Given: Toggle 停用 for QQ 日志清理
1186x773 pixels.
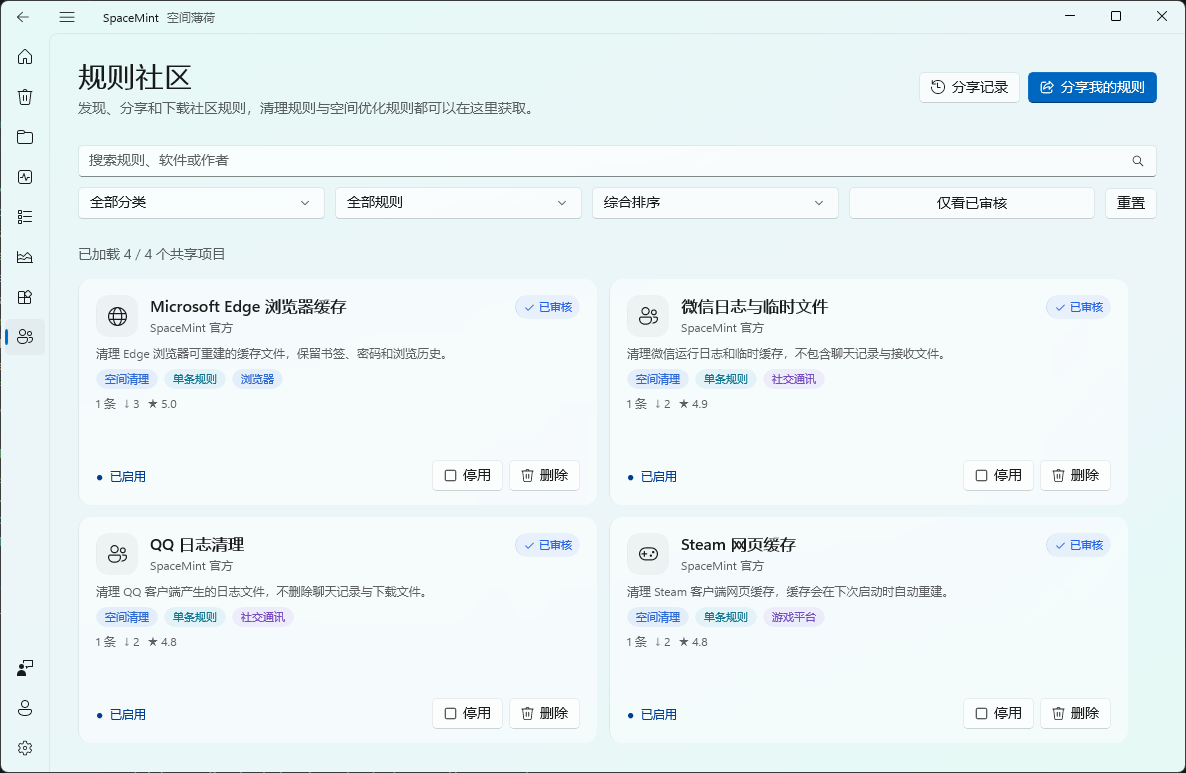Looking at the screenshot, I should pyautogui.click(x=467, y=714).
